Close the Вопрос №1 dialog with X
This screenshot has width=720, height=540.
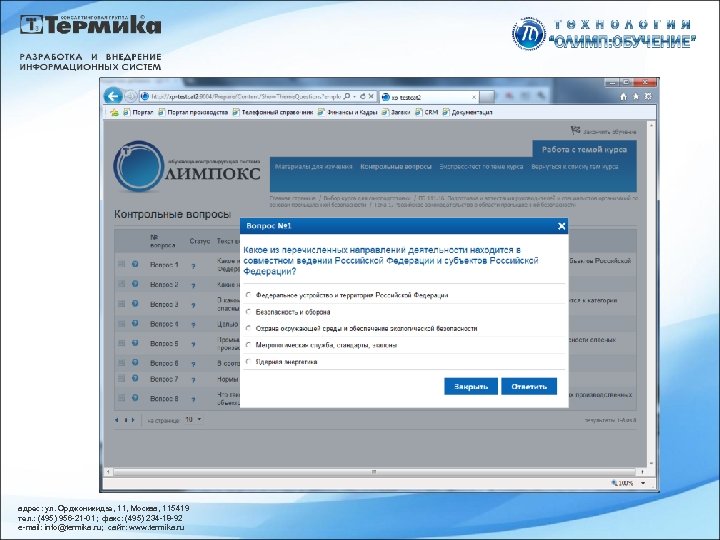click(x=561, y=226)
